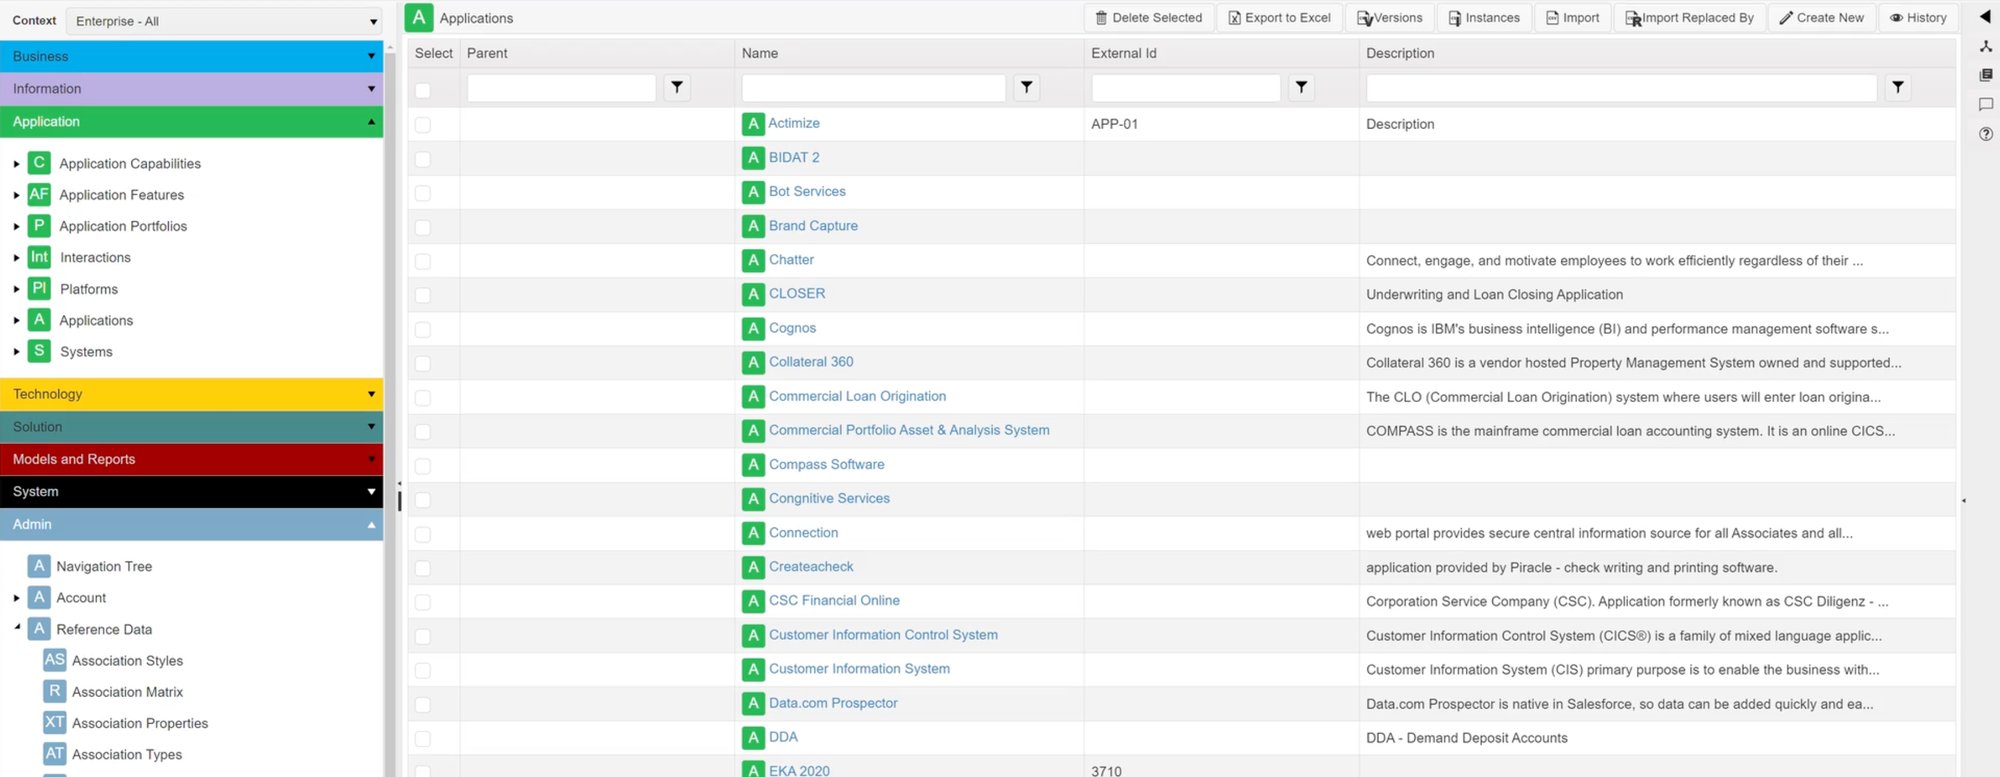Check the checkbox for Bot Services row

(423, 193)
